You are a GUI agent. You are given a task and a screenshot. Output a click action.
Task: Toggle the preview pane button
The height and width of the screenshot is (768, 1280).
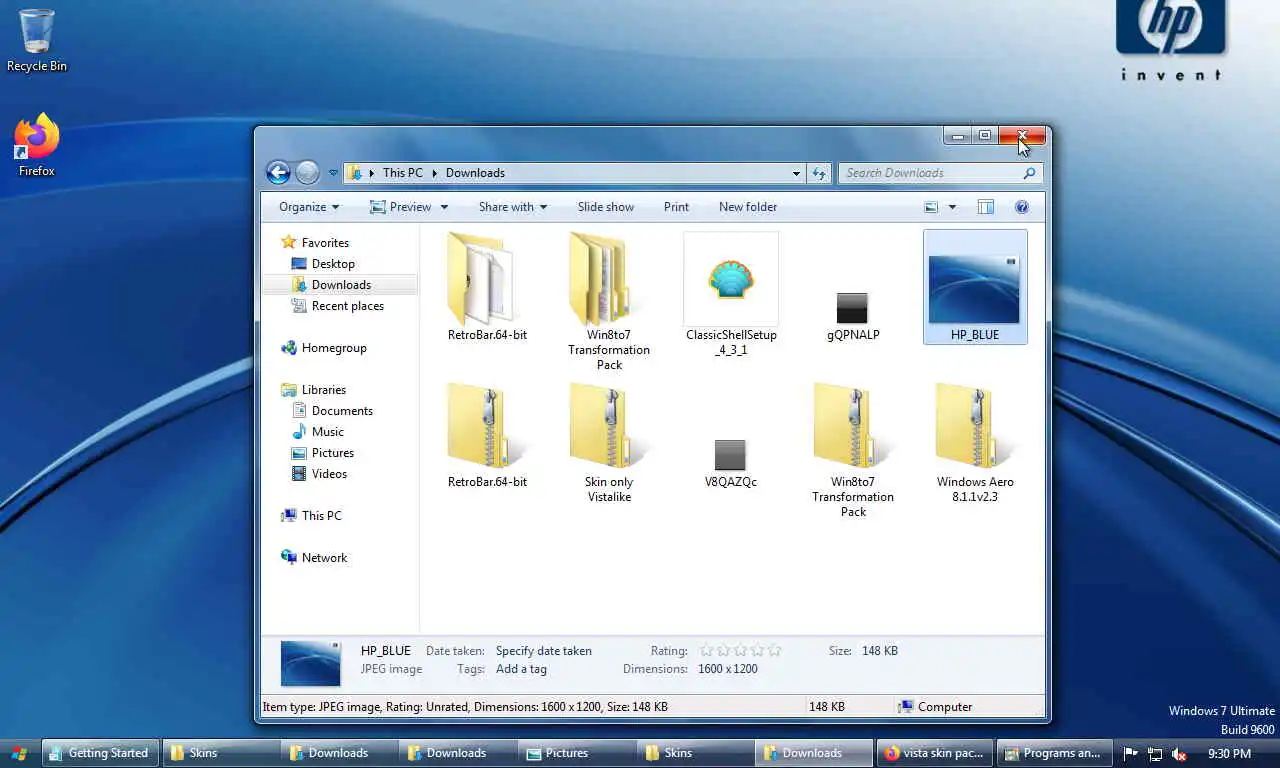click(x=985, y=207)
